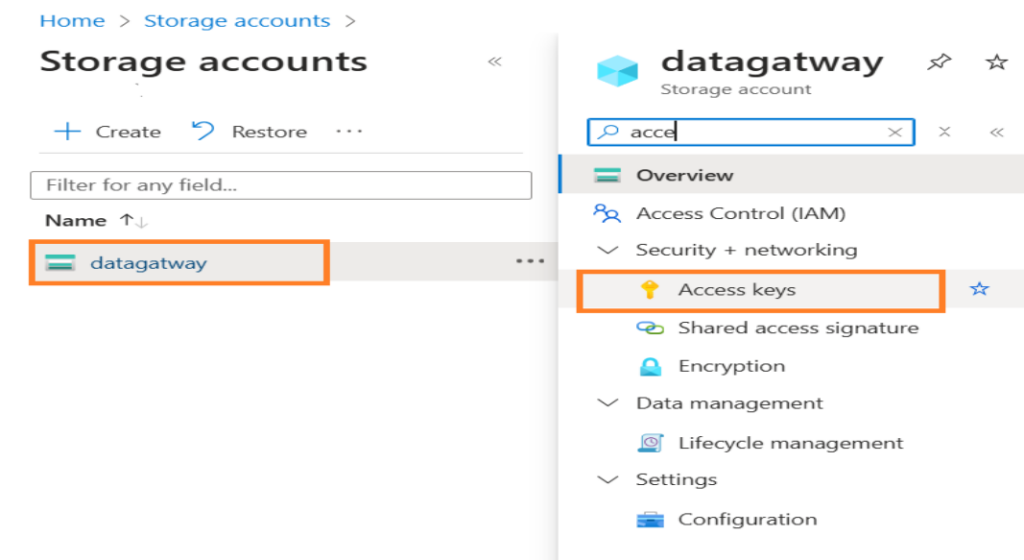Collapse the Security + networking section

[x=608, y=250]
